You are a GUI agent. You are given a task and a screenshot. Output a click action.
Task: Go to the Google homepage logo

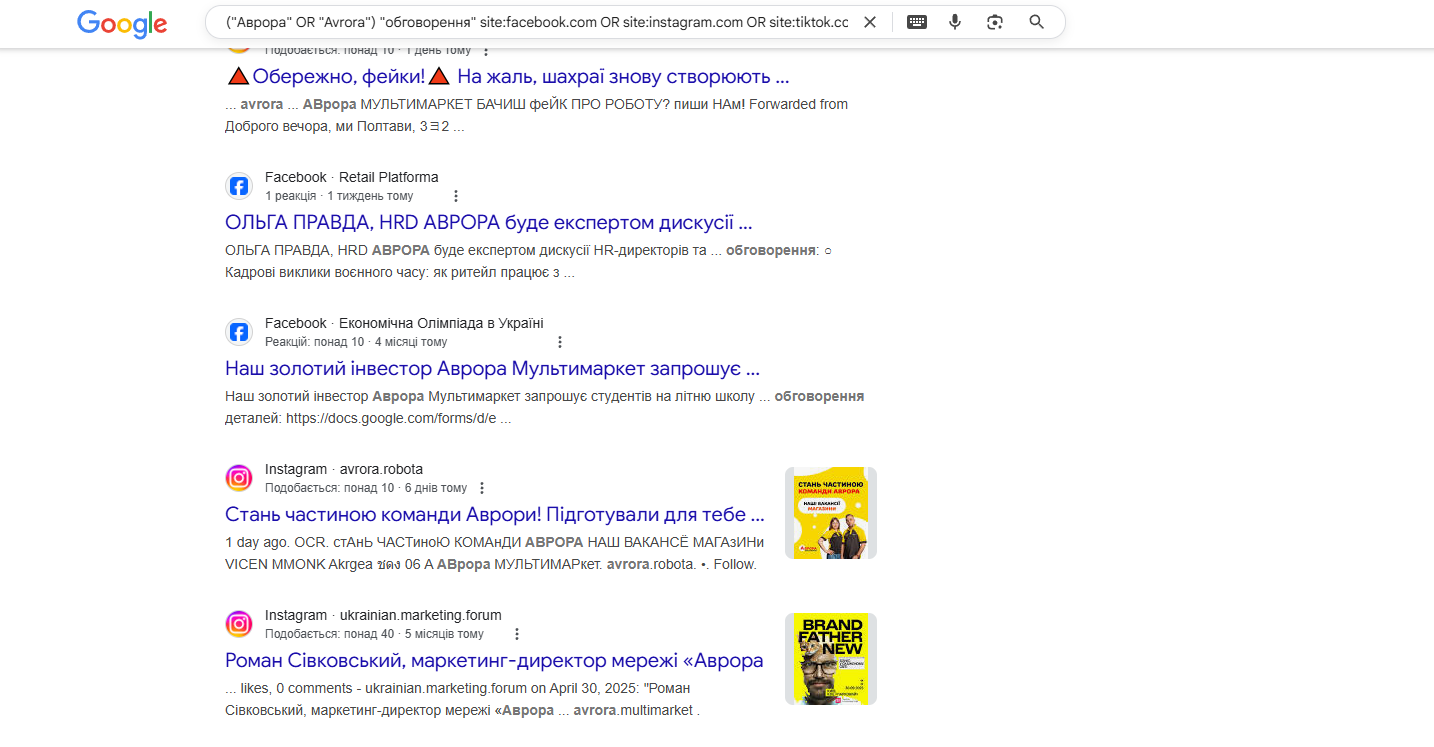[x=122, y=24]
